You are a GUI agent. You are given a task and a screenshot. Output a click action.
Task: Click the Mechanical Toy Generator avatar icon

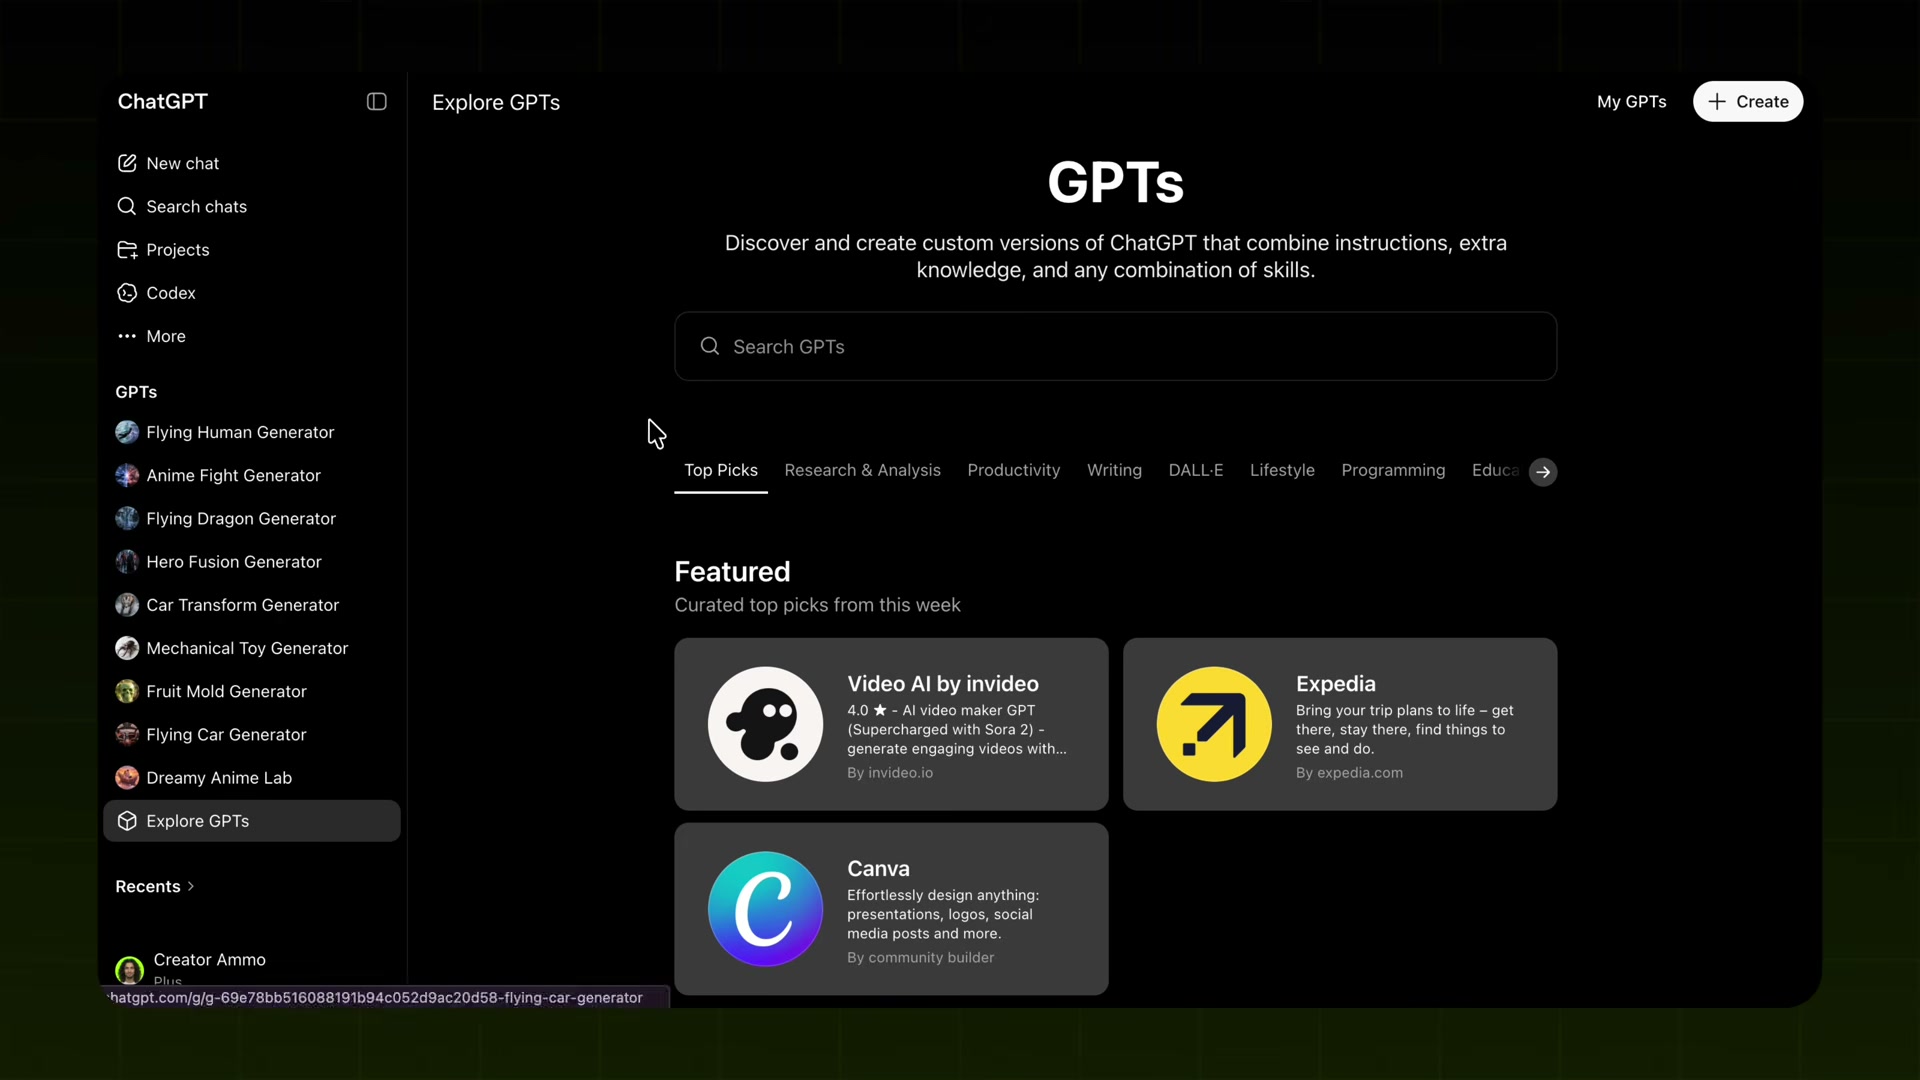pyautogui.click(x=127, y=648)
